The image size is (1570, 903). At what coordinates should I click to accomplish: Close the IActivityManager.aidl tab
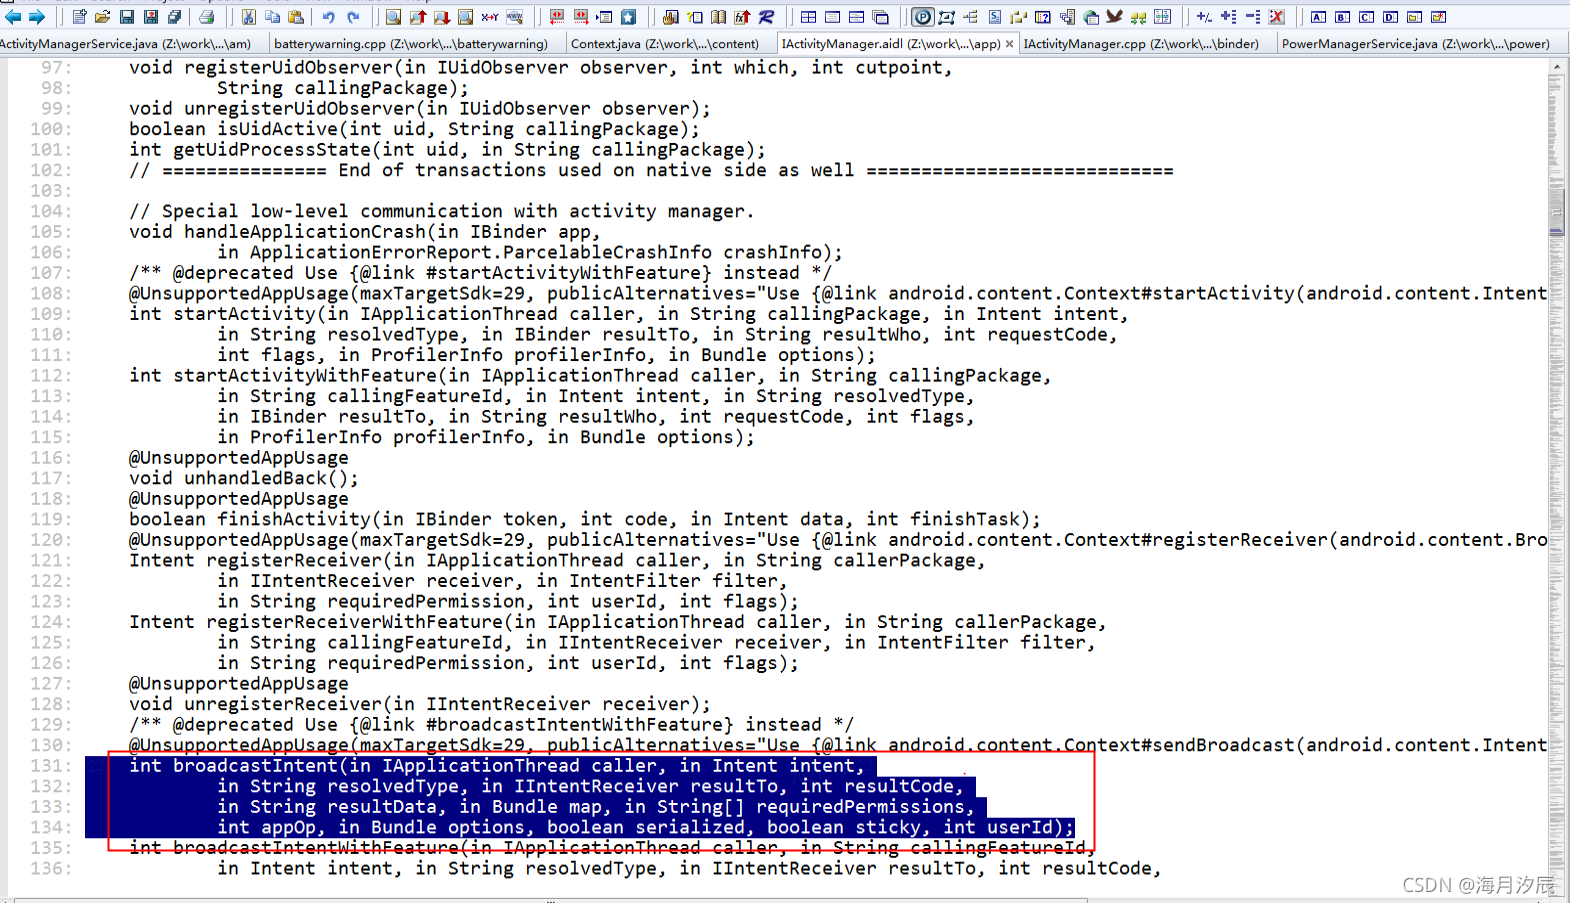click(x=1009, y=44)
